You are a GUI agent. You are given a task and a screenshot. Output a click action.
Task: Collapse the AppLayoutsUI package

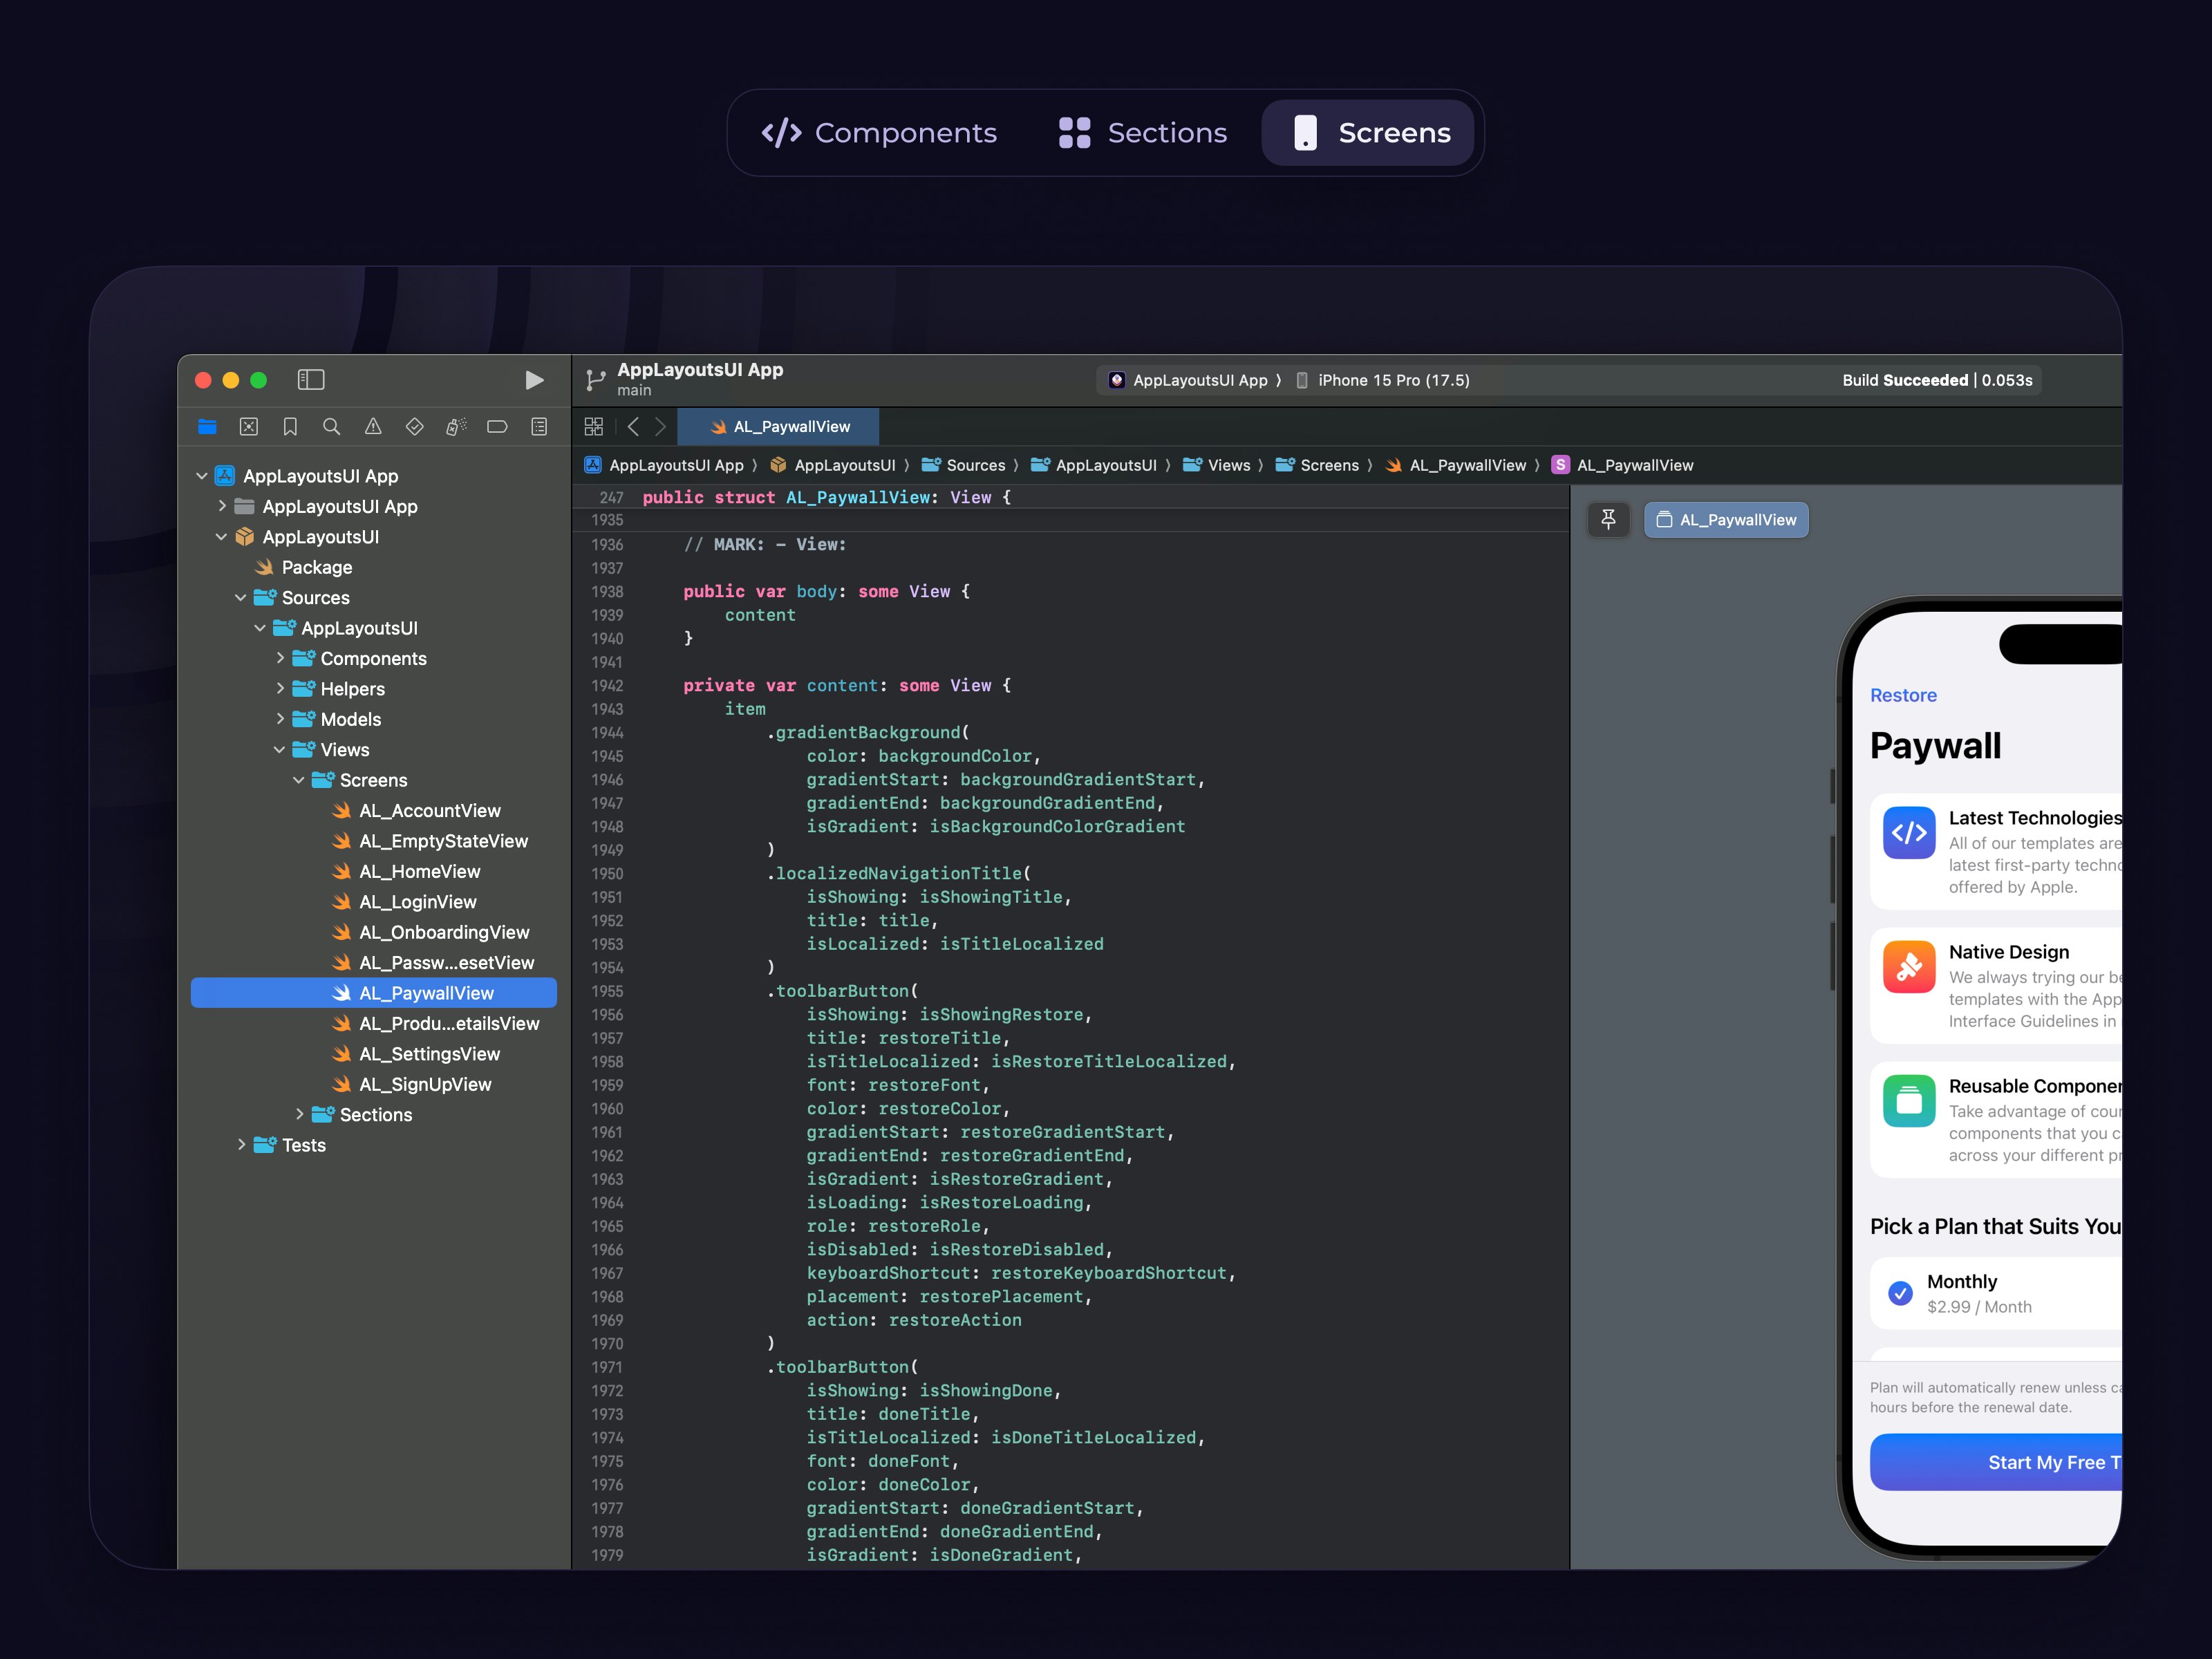221,537
